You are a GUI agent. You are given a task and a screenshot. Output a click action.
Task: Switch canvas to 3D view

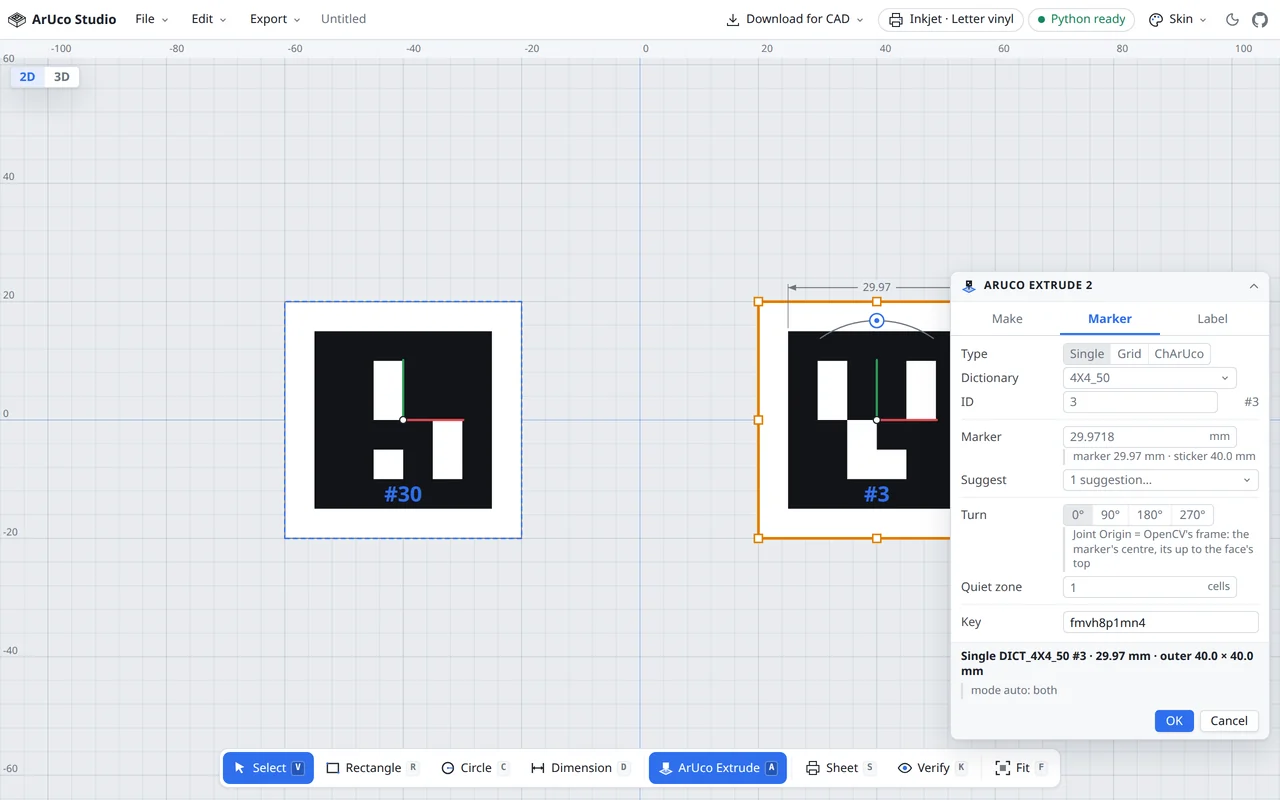[x=61, y=77]
